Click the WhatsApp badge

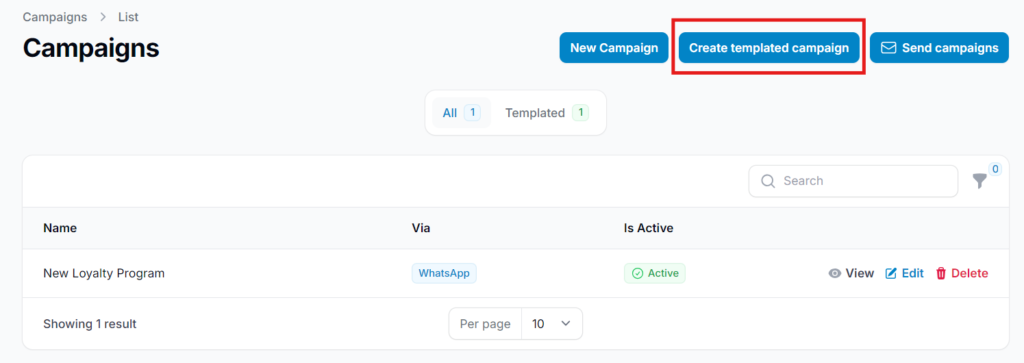coord(444,274)
